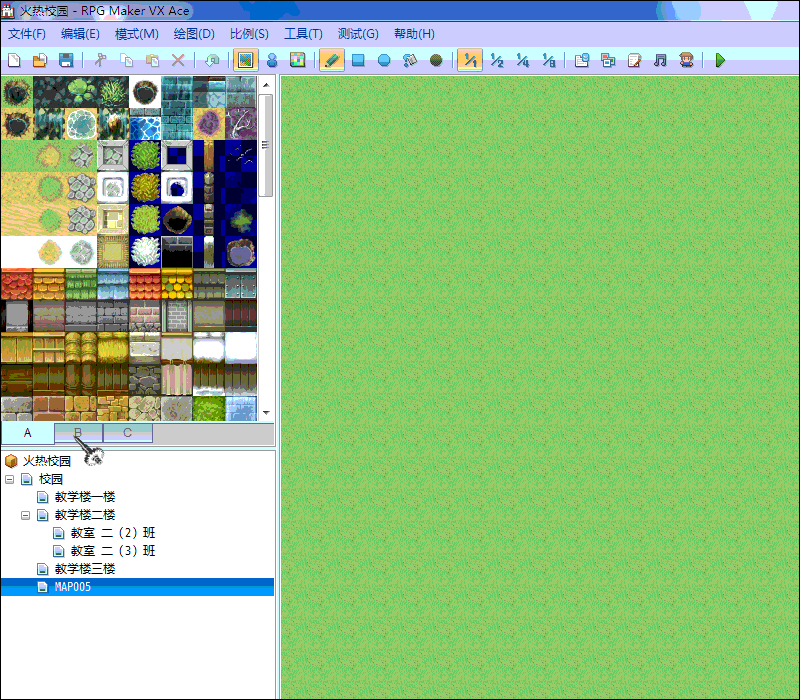Select the MAP005 map
The height and width of the screenshot is (700, 800).
tap(72, 587)
